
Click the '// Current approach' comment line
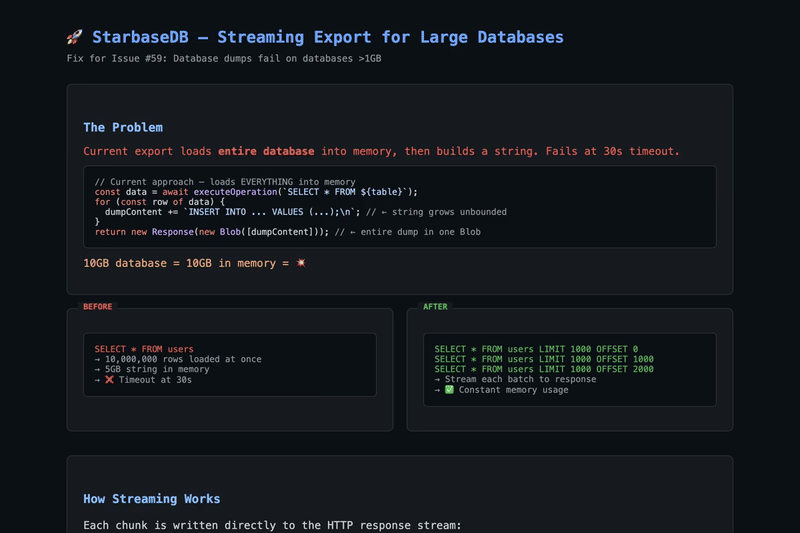[x=225, y=182]
